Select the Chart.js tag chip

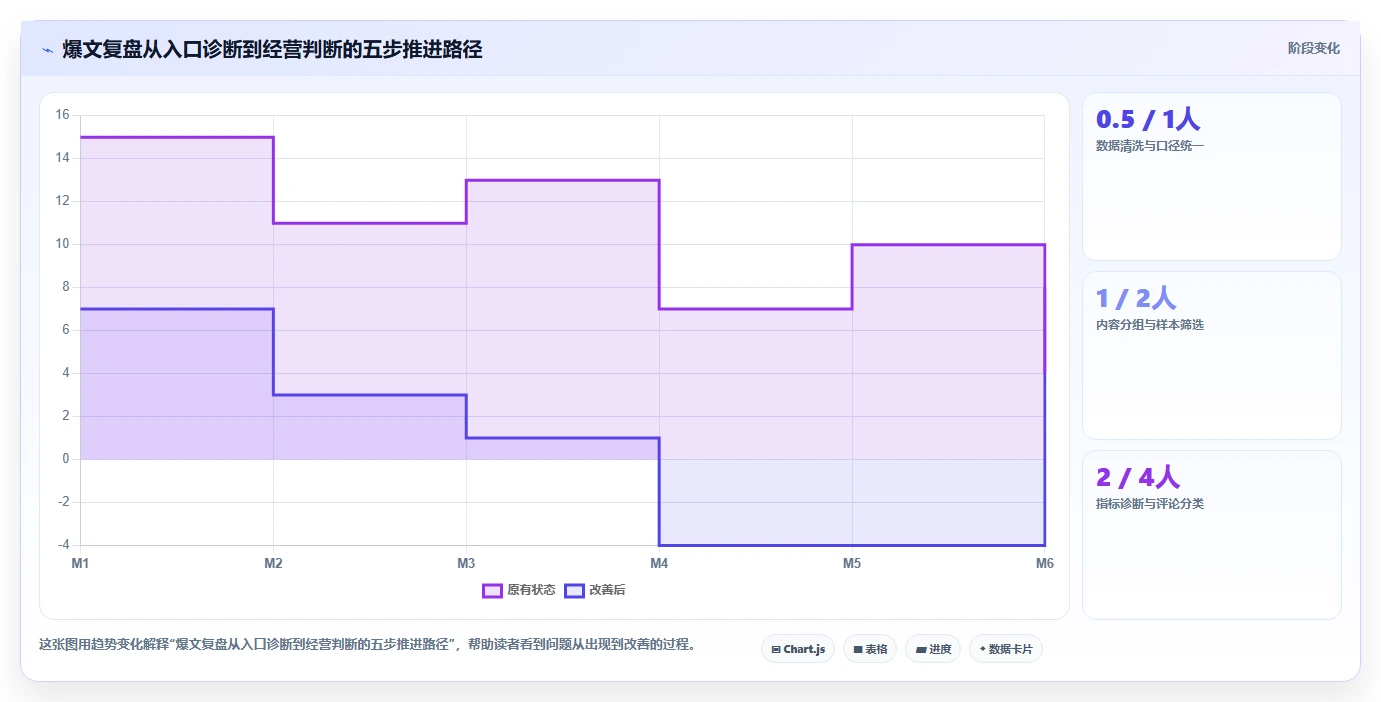[798, 649]
